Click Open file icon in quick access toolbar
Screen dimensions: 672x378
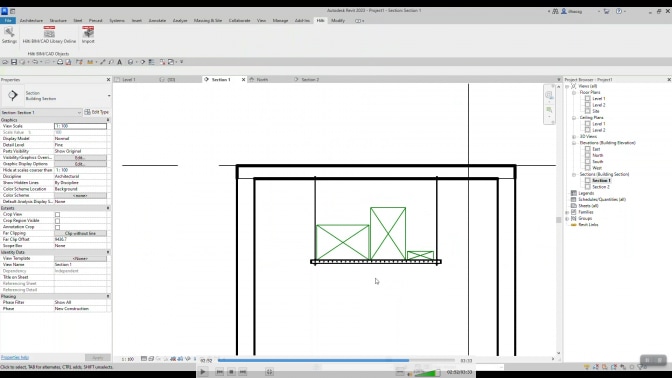(5, 62)
